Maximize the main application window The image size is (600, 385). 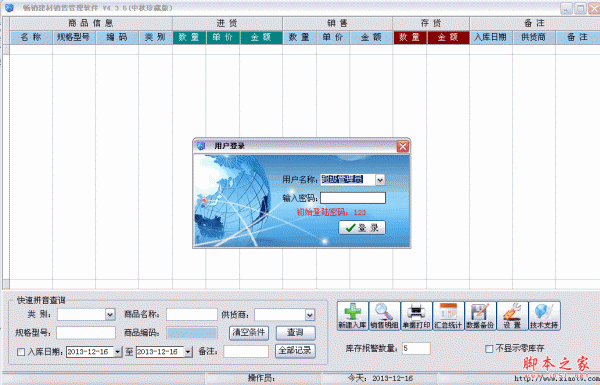580,8
